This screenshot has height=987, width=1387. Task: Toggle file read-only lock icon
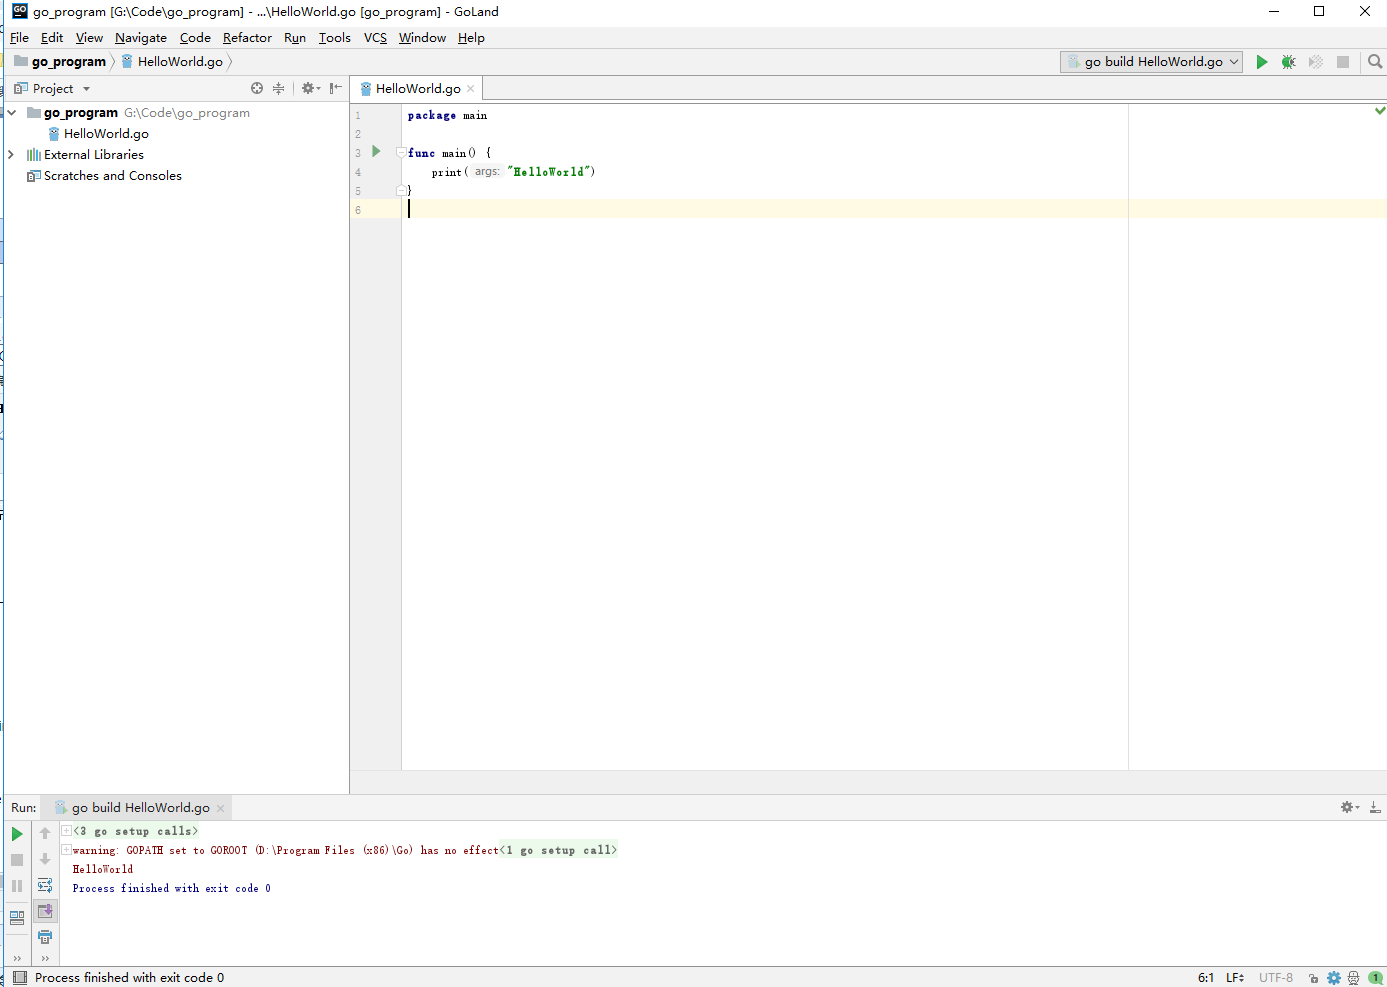coord(1313,978)
